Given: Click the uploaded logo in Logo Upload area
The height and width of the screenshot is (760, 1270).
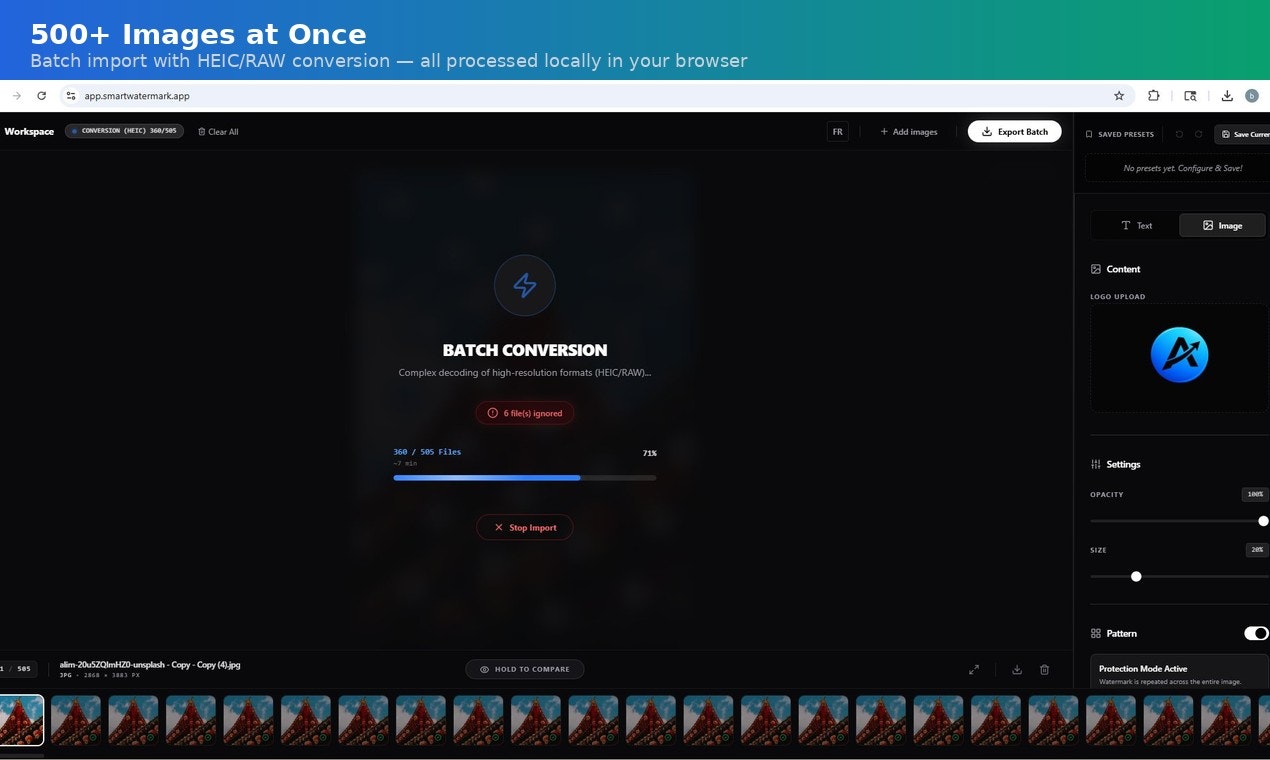Looking at the screenshot, I should [x=1180, y=355].
